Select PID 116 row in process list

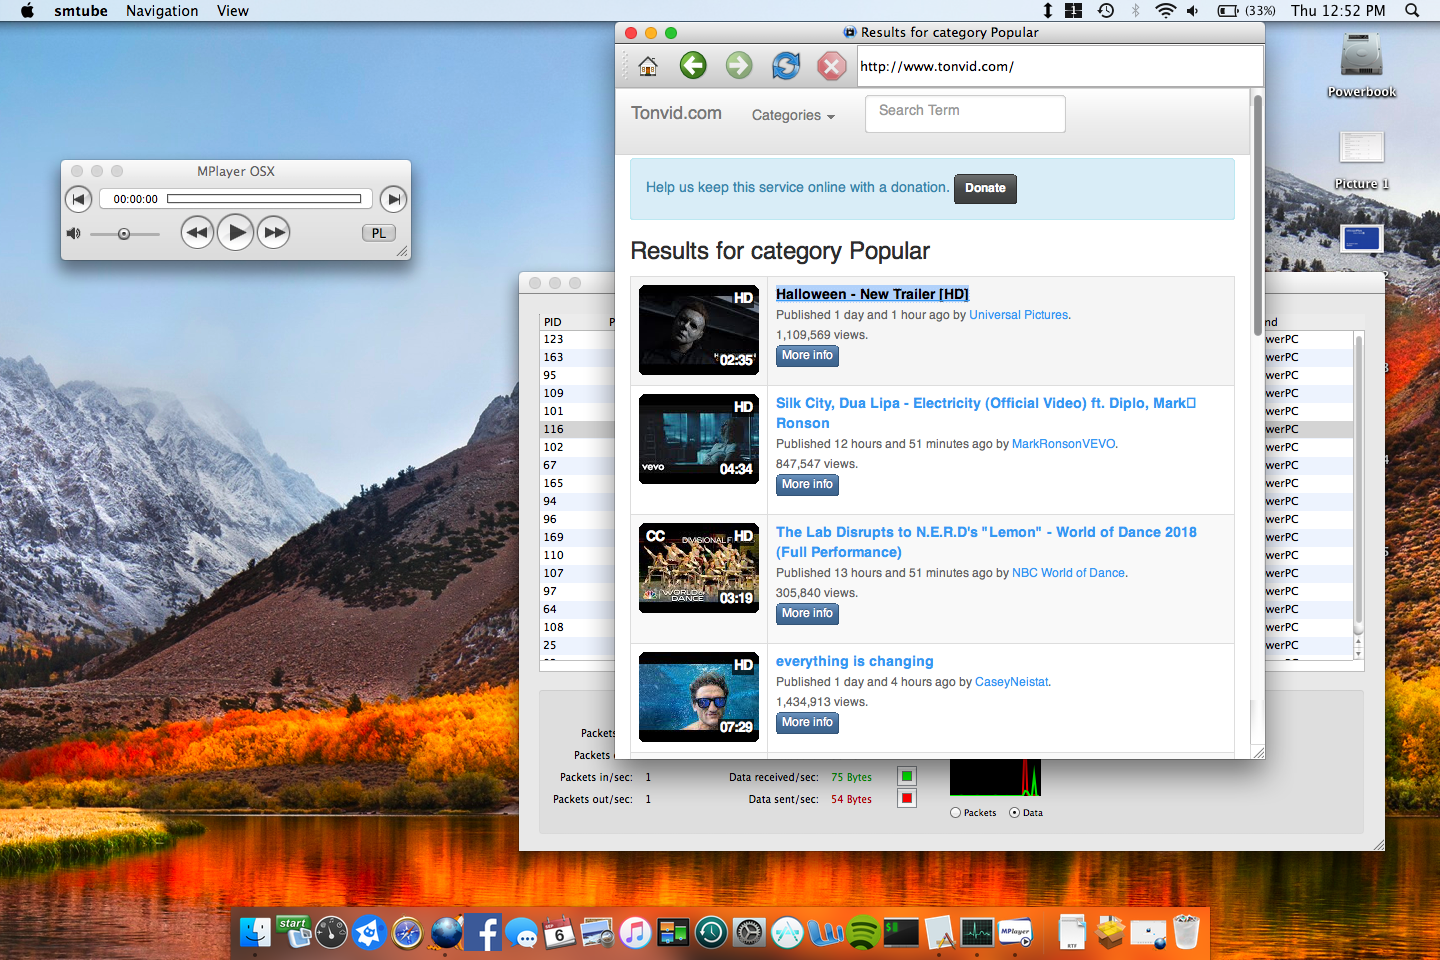pos(578,429)
